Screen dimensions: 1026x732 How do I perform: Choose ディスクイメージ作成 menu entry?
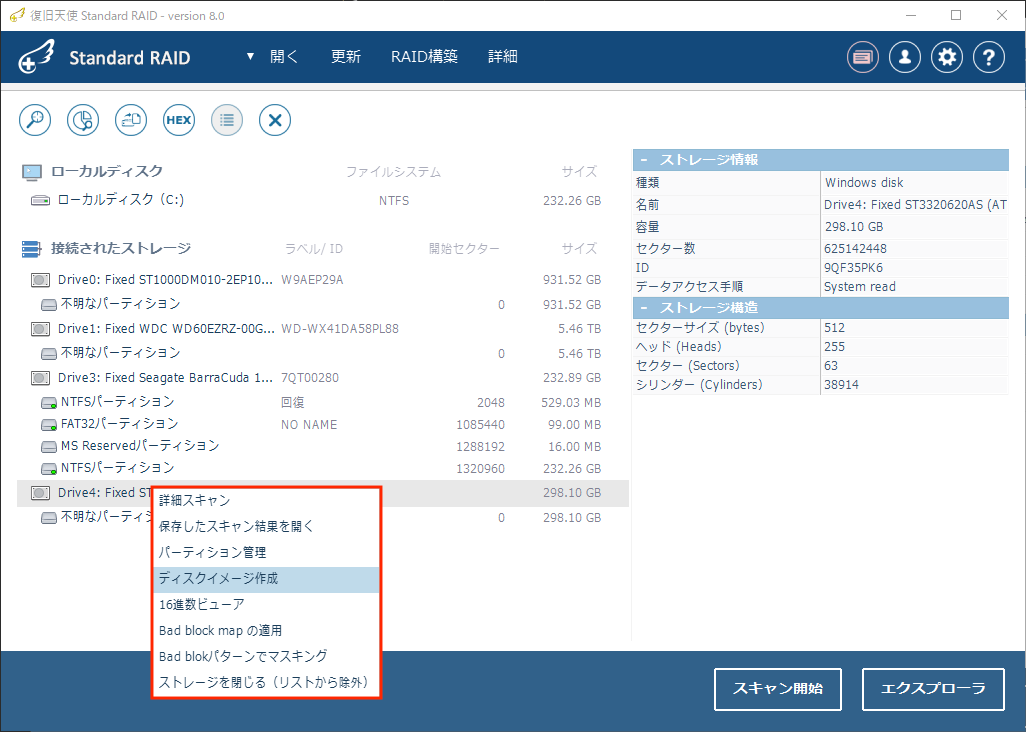coord(266,579)
